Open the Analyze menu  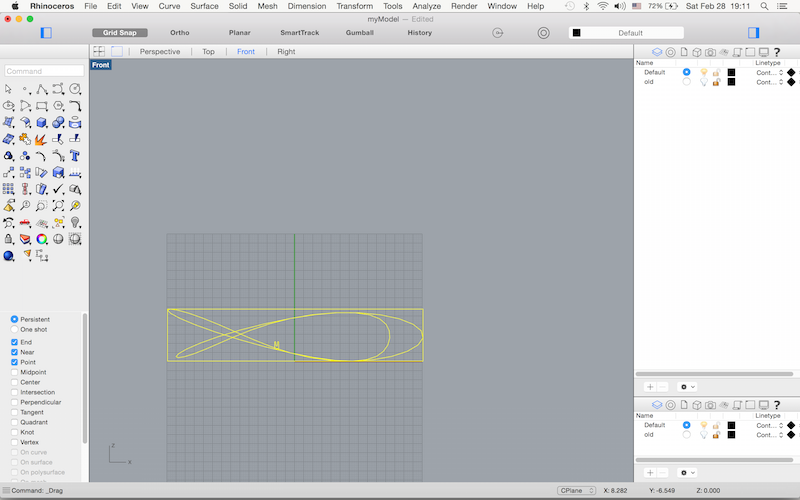tap(427, 6)
